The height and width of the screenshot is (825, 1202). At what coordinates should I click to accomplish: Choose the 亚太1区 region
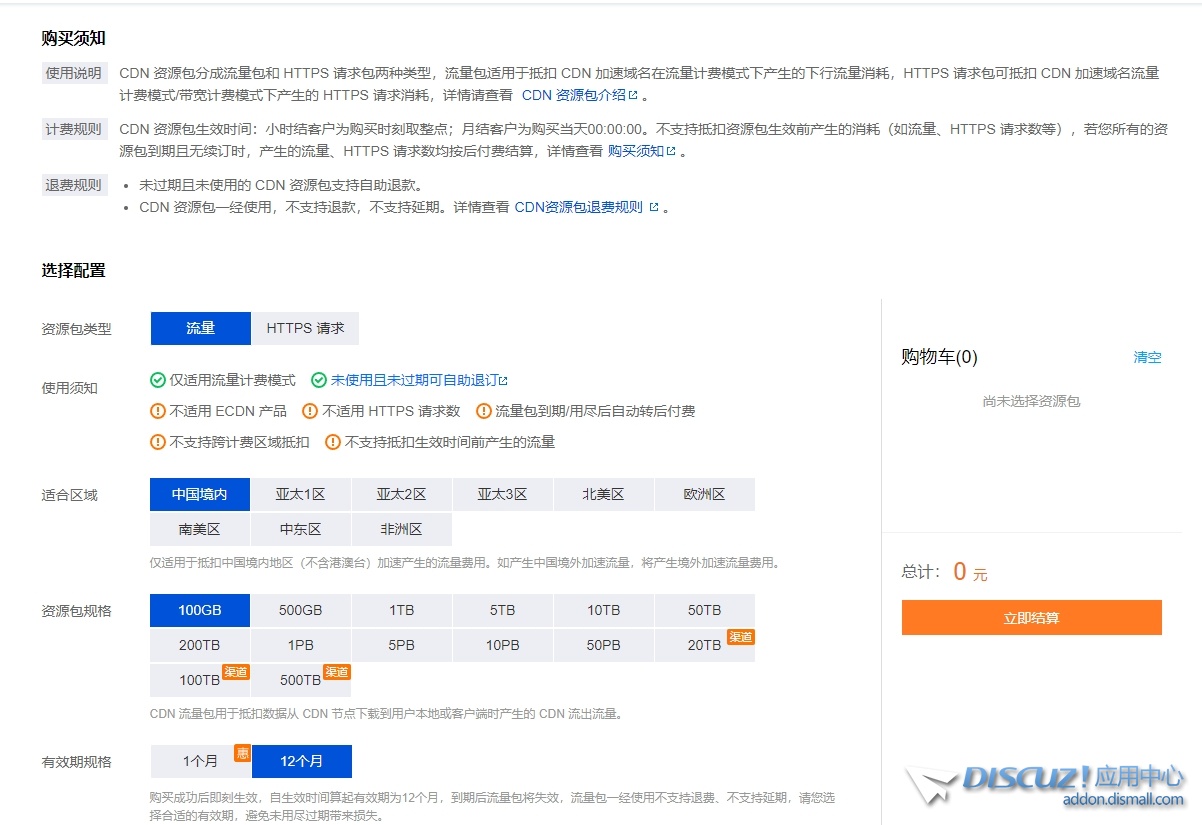coord(301,495)
